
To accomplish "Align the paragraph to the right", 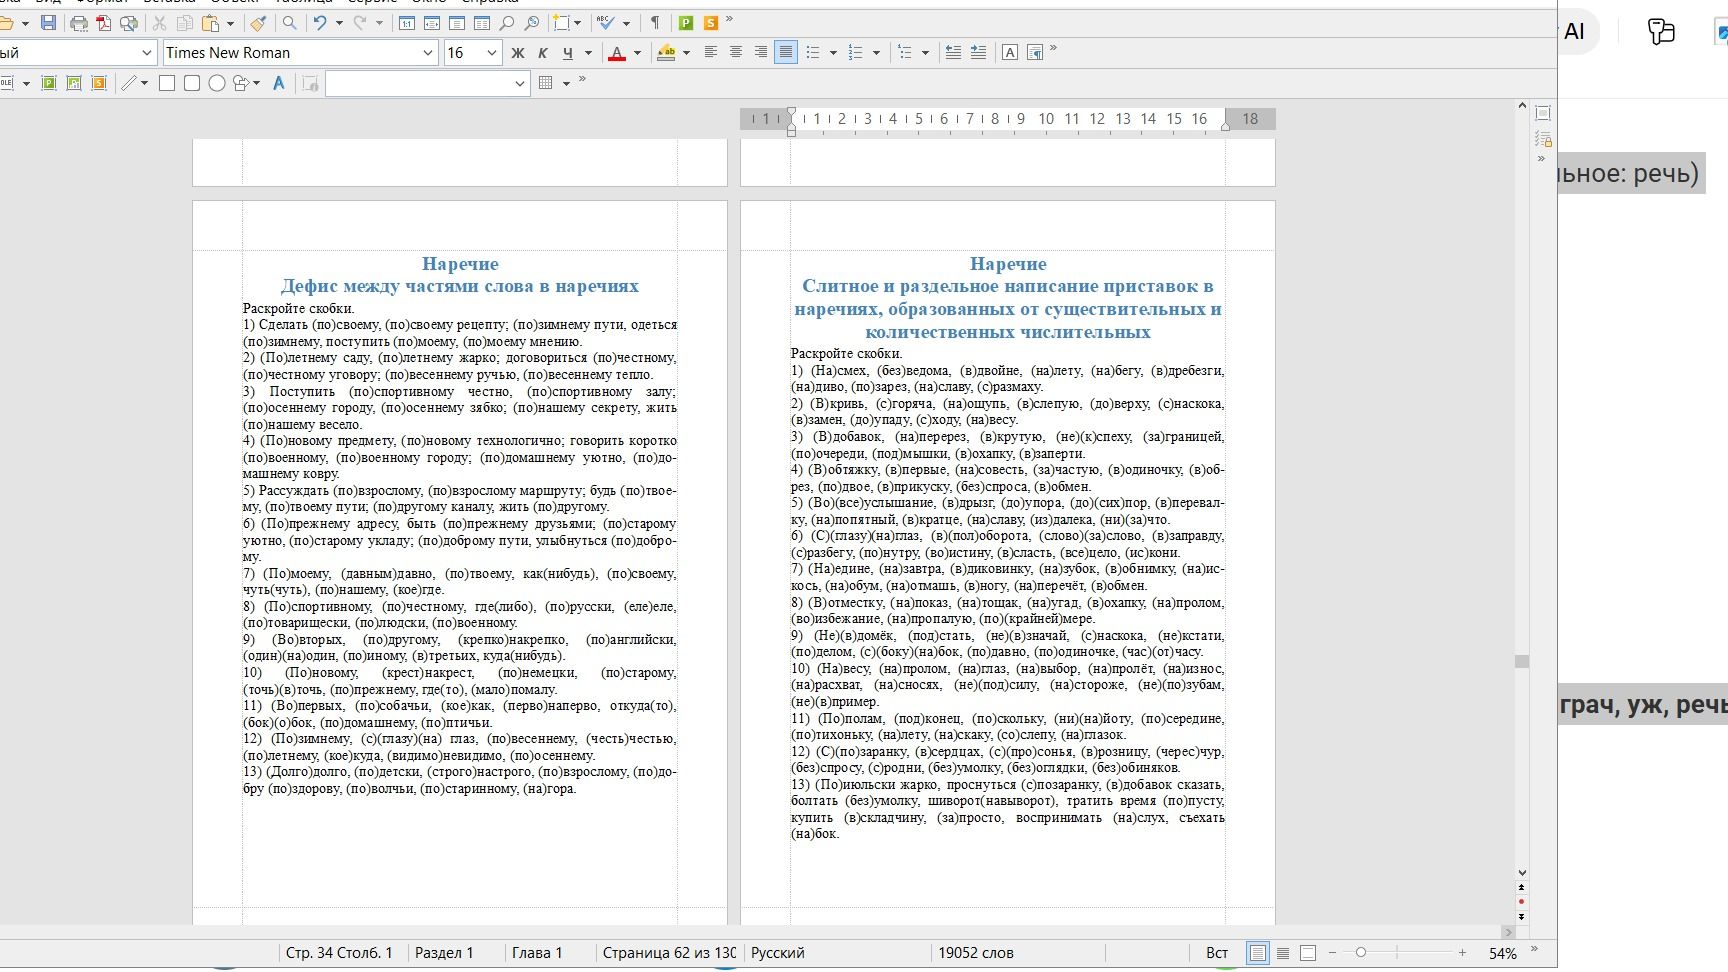I will pyautogui.click(x=761, y=52).
